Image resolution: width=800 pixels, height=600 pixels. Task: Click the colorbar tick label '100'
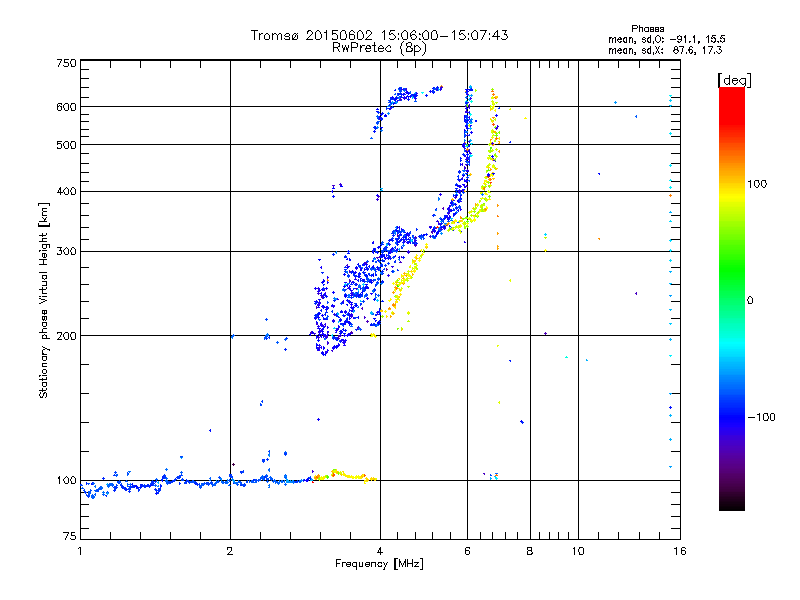757,184
